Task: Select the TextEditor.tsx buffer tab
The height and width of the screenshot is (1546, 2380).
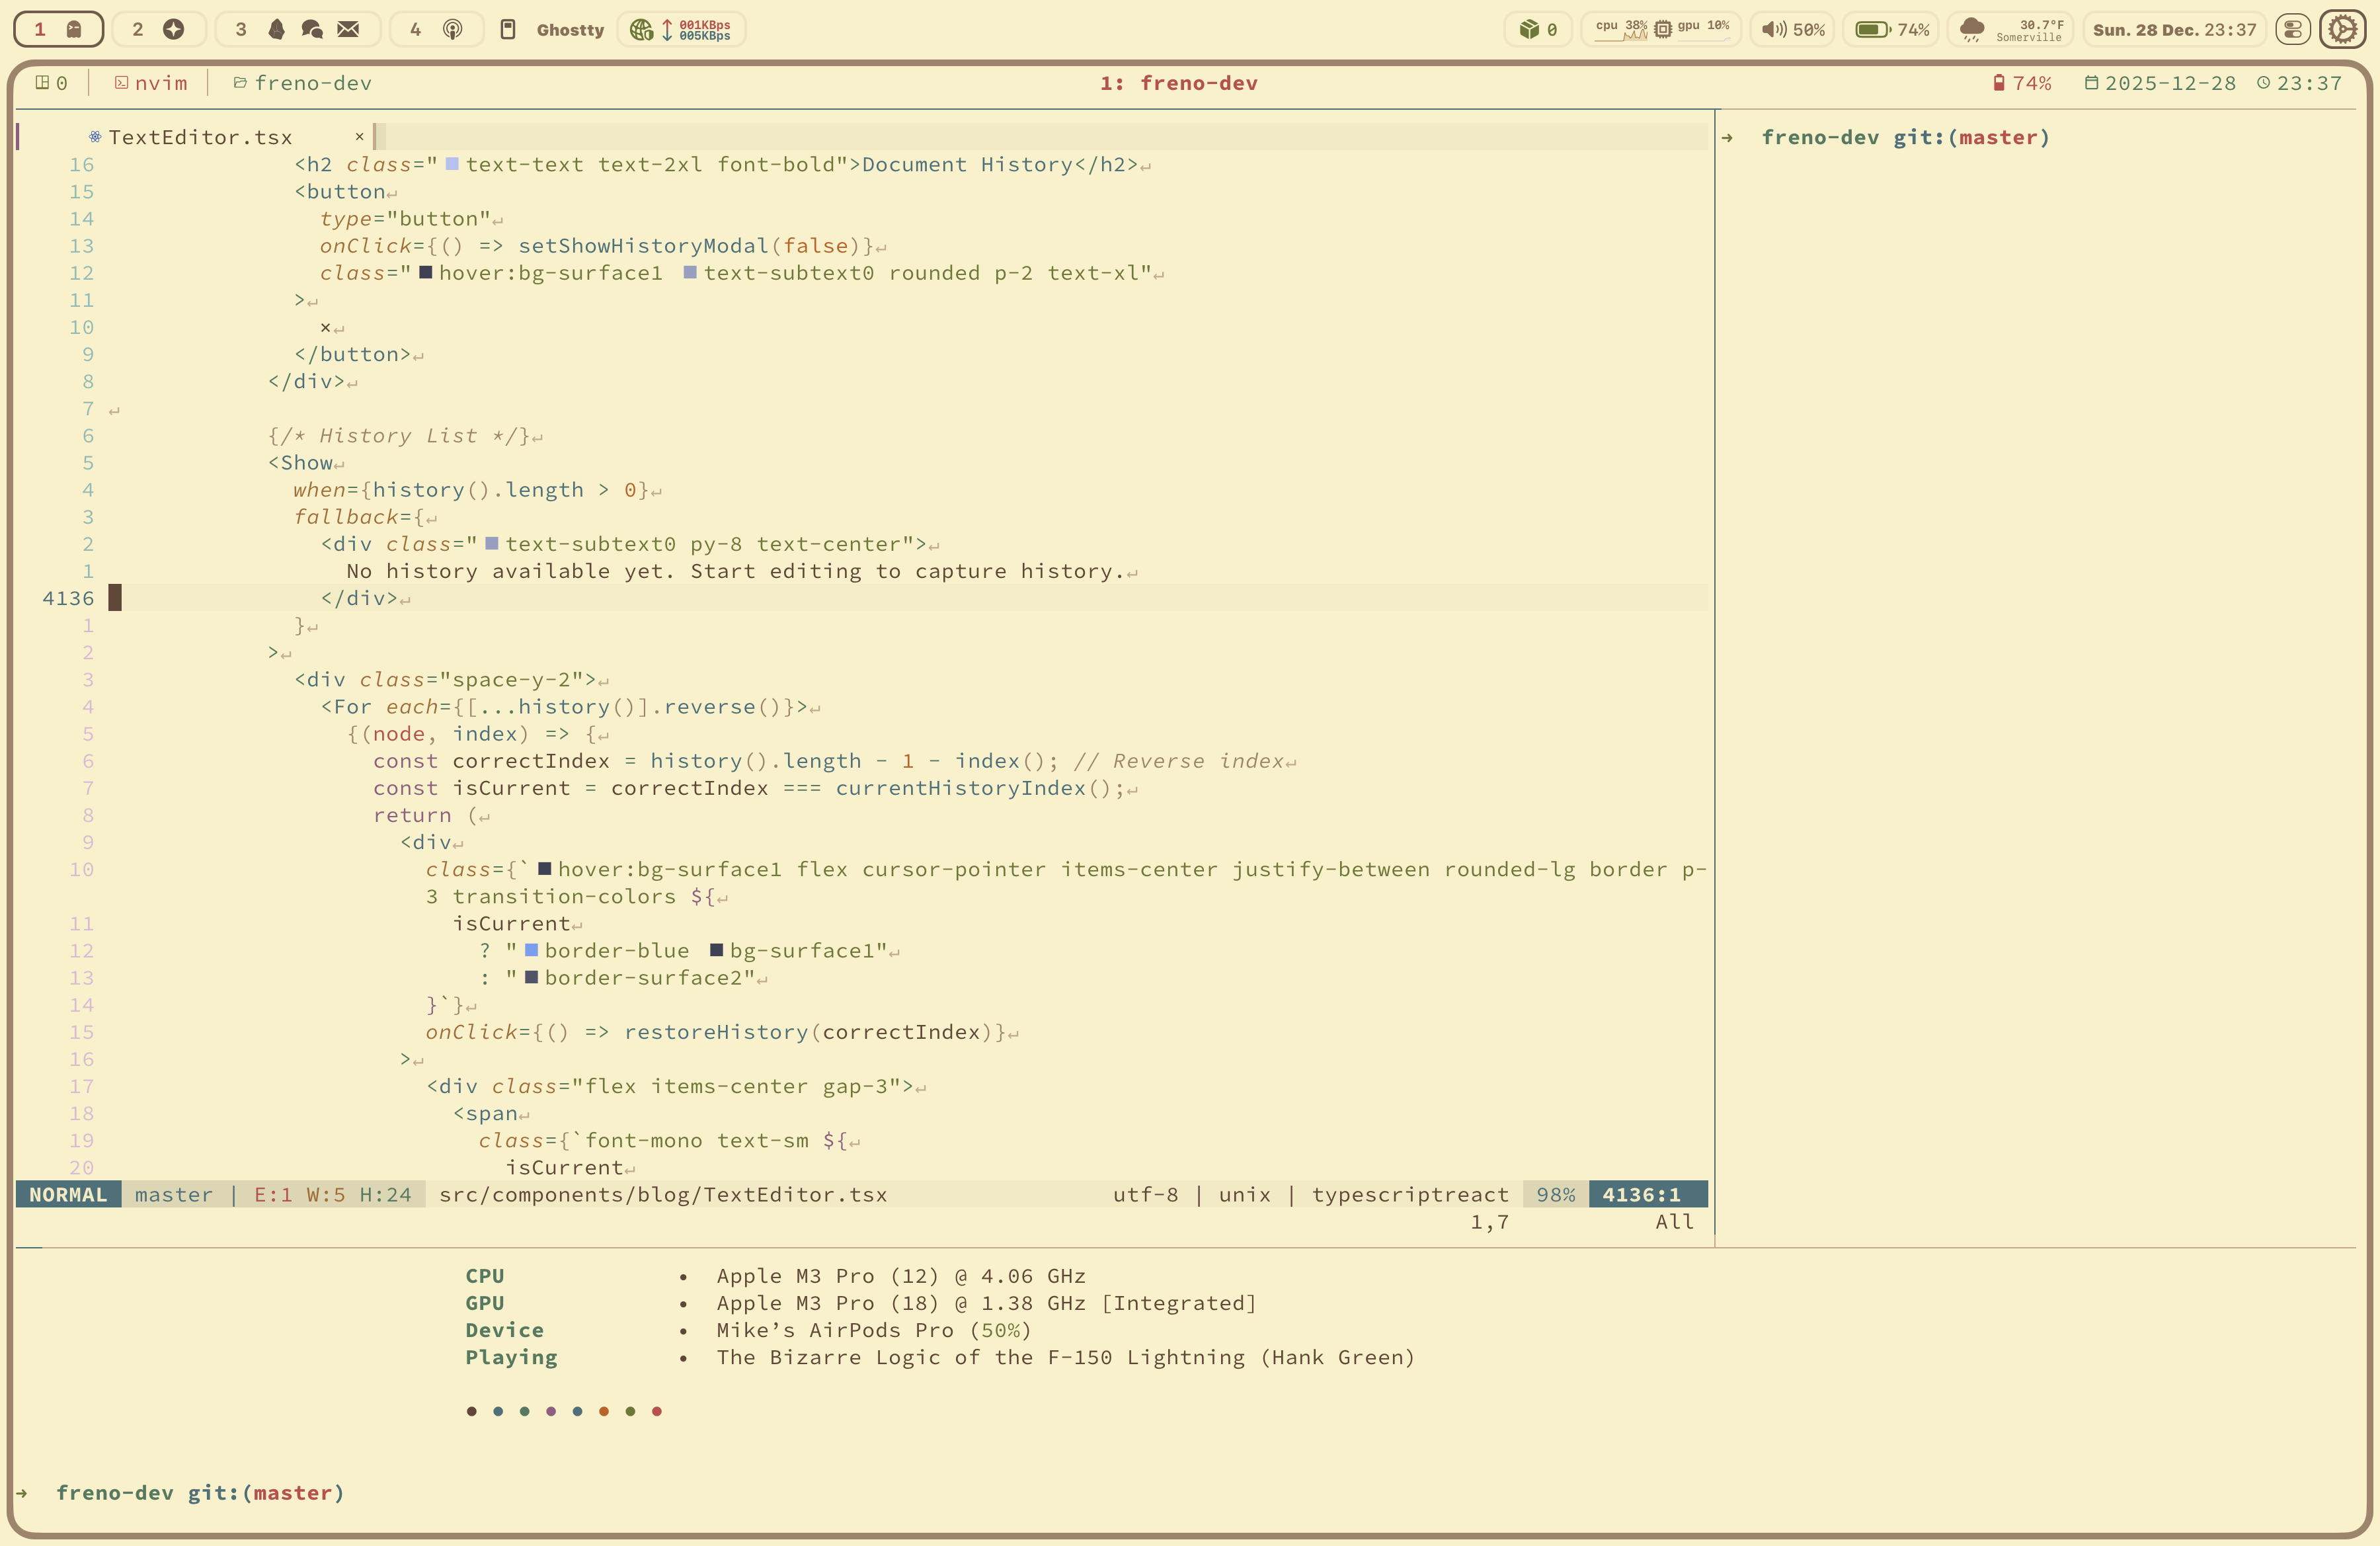Action: [x=199, y=137]
